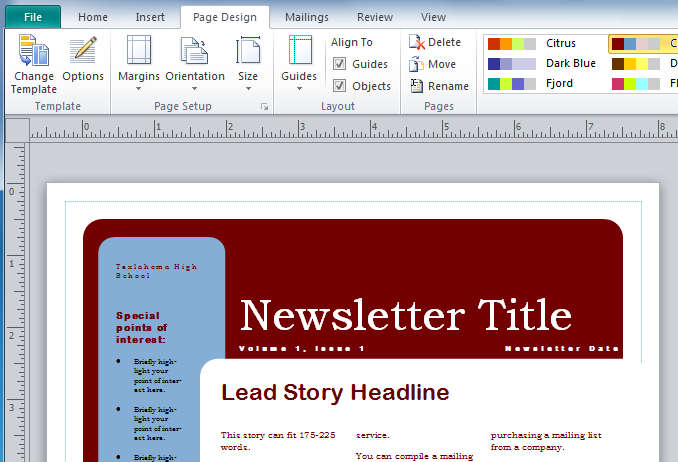Toggle the Align To Guides checkbox
This screenshot has width=678, height=462.
tap(340, 64)
